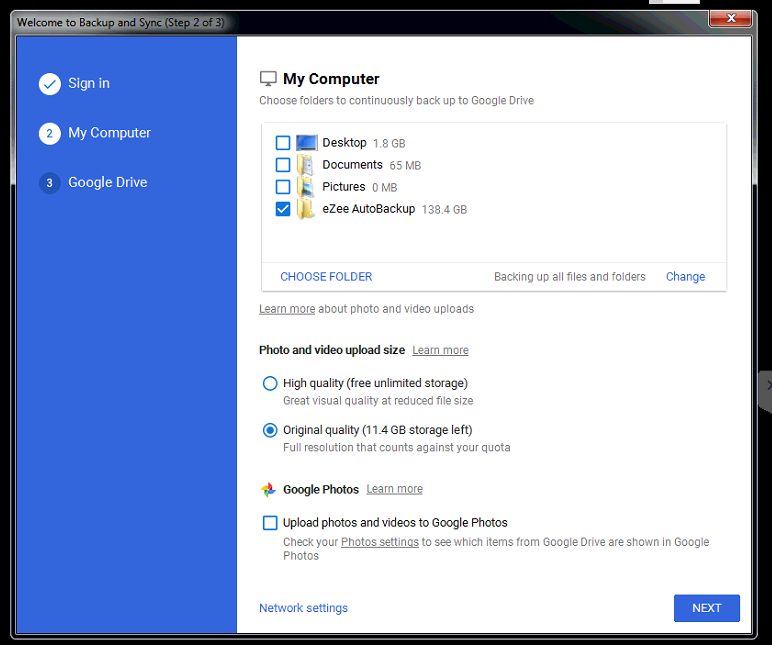Uncheck the eZee AutoBackup checkbox
The image size is (772, 645).
[283, 209]
